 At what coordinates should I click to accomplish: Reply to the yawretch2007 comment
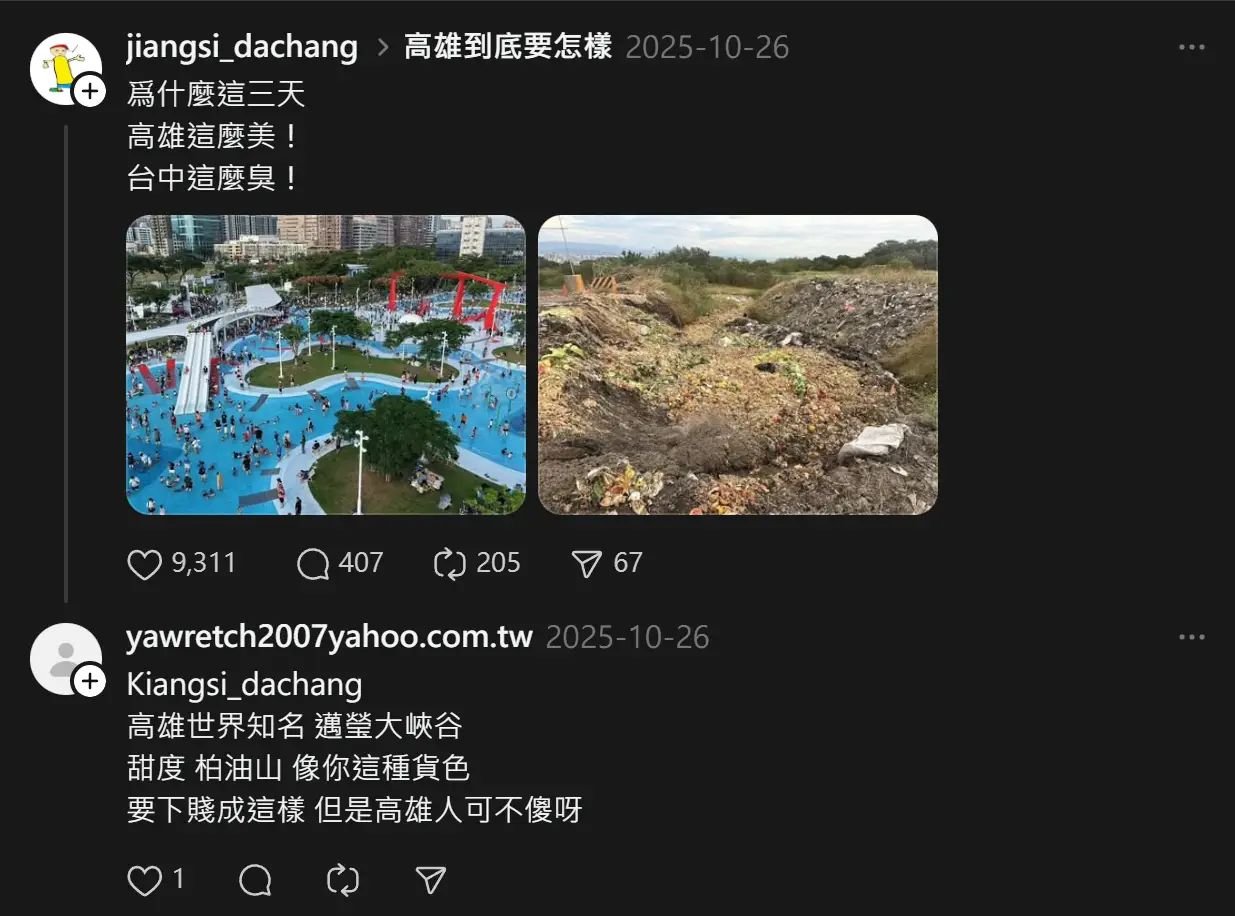pyautogui.click(x=256, y=880)
